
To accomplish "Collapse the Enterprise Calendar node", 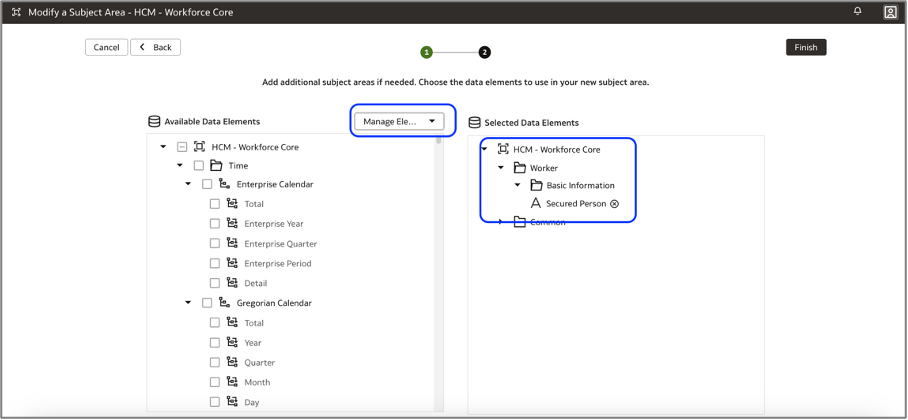I will 188,184.
